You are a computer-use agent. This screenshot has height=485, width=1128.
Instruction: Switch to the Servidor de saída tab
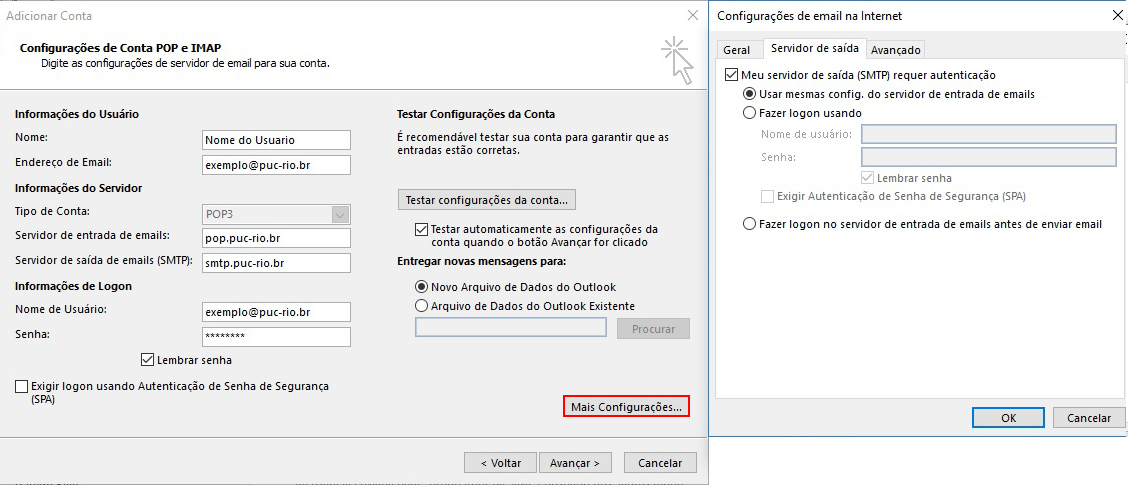814,48
